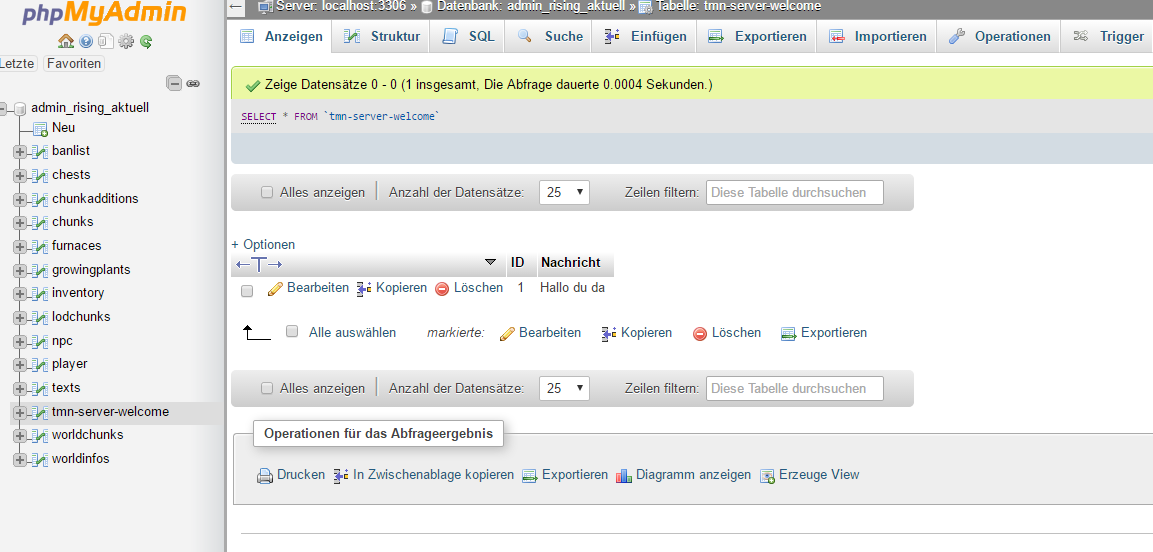The image size is (1153, 552).
Task: Open the Exportieren tab
Action: [x=758, y=36]
